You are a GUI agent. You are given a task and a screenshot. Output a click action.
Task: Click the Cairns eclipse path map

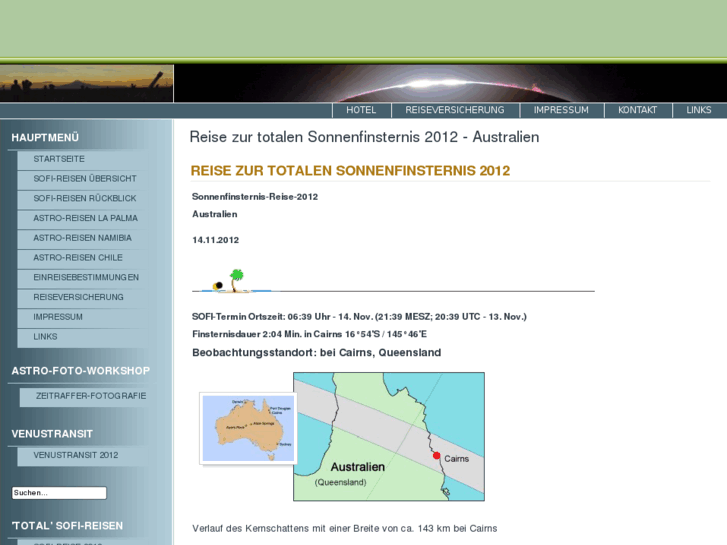pyautogui.click(x=388, y=436)
